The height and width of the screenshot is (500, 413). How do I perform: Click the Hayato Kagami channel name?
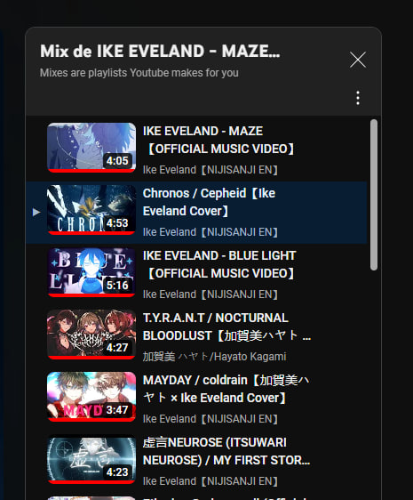pyautogui.click(x=214, y=357)
